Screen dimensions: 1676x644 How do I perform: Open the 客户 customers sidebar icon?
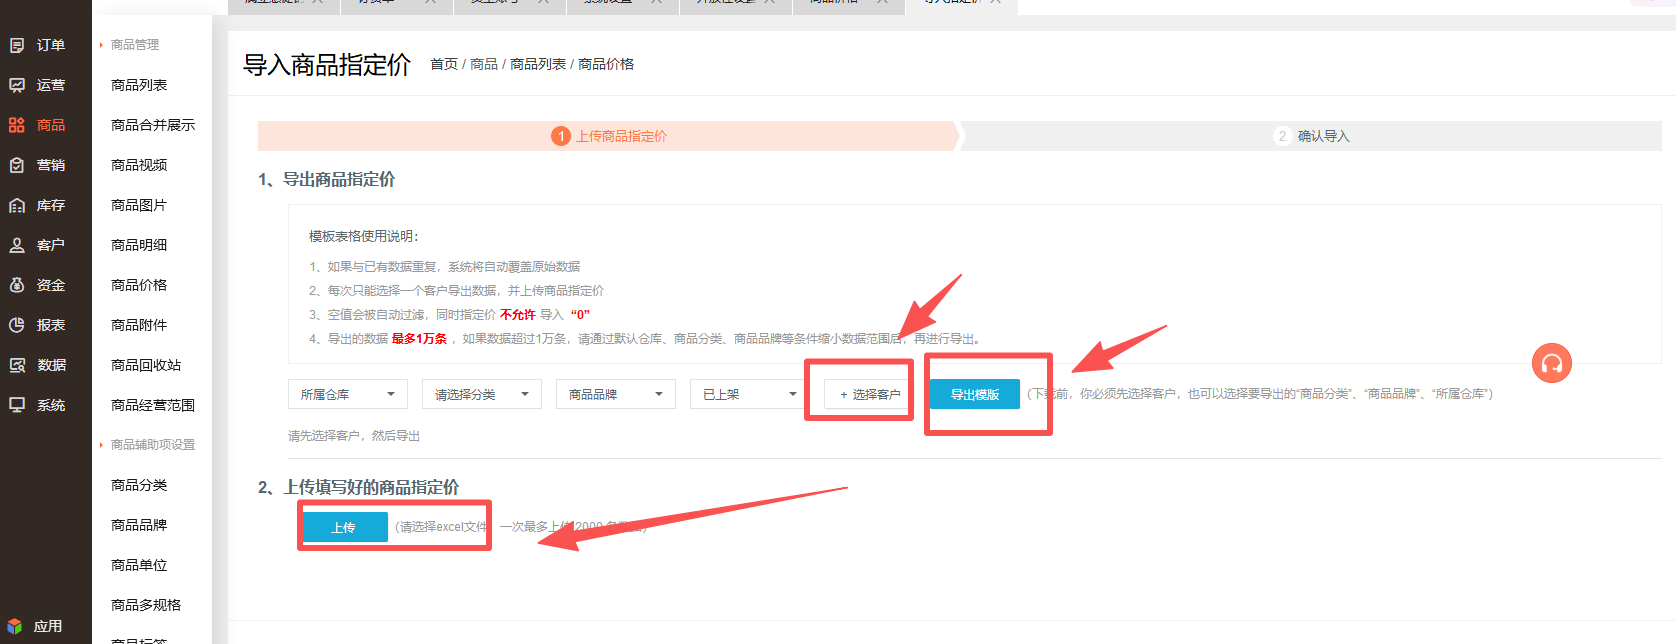(17, 245)
